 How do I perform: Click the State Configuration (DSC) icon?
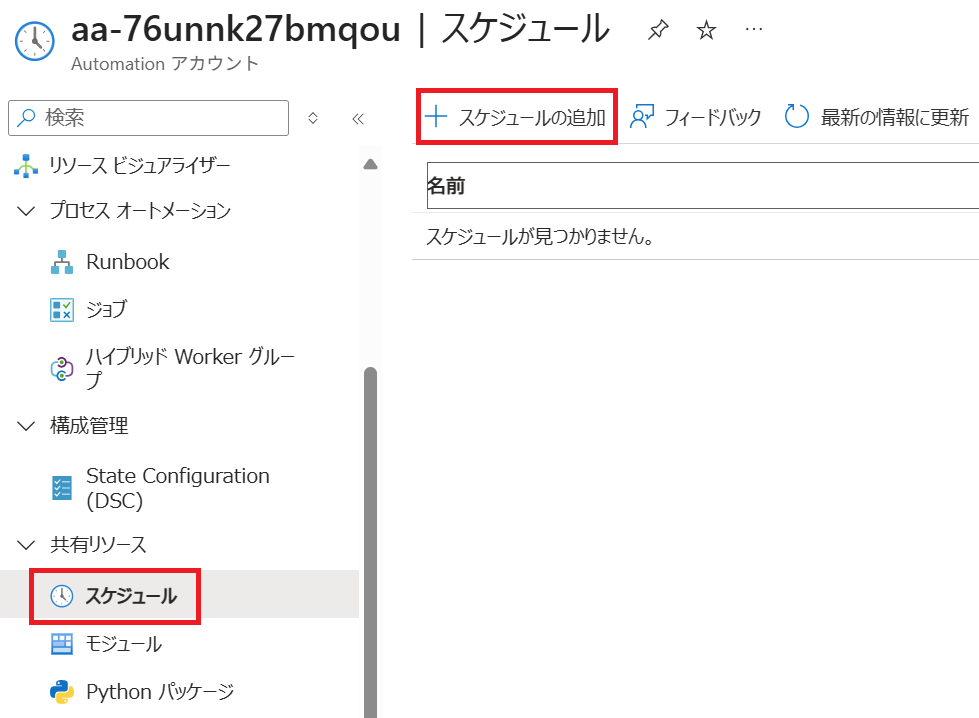pos(62,488)
